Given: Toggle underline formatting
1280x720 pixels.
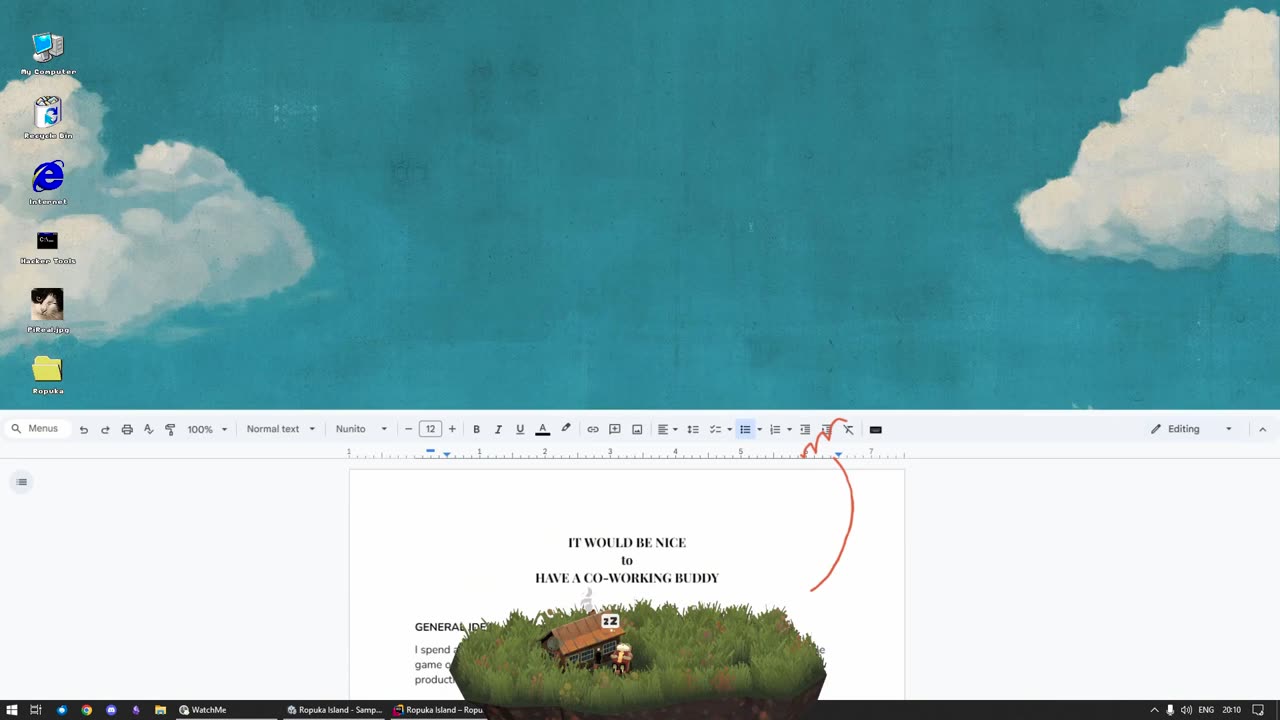Looking at the screenshot, I should click(520, 430).
